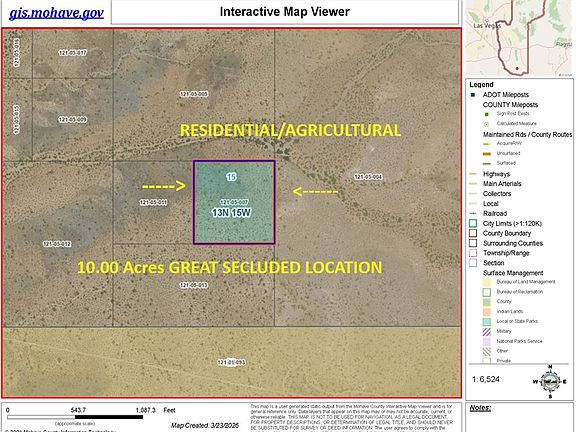Select the Sign Post Exists green marker
The image size is (576, 432).
pyautogui.click(x=487, y=114)
